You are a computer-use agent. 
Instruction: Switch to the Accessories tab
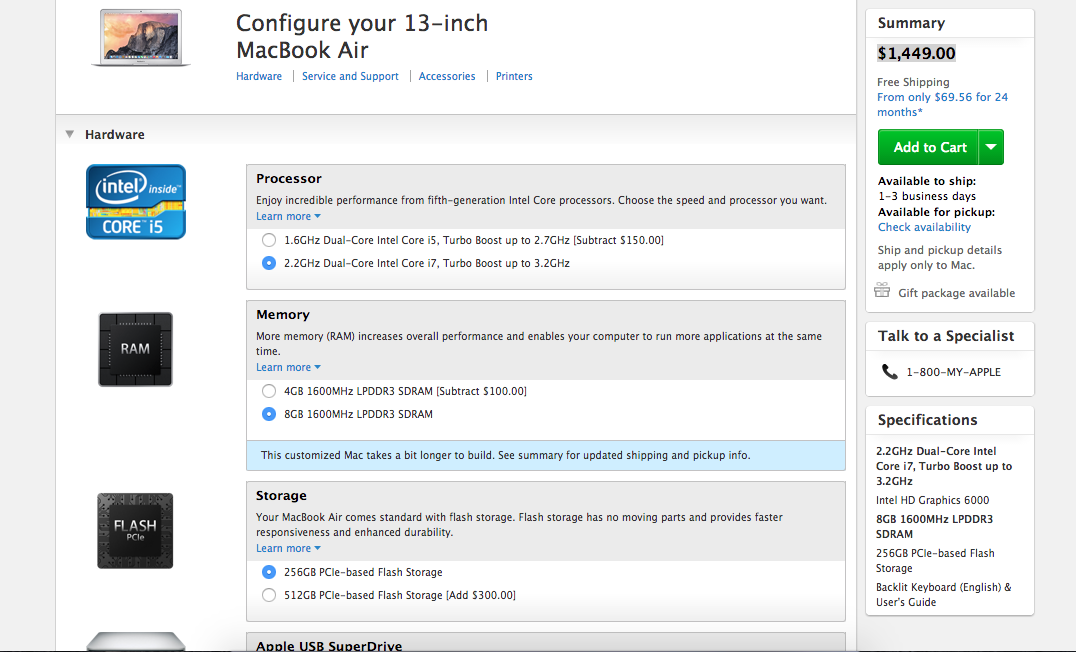tap(447, 76)
